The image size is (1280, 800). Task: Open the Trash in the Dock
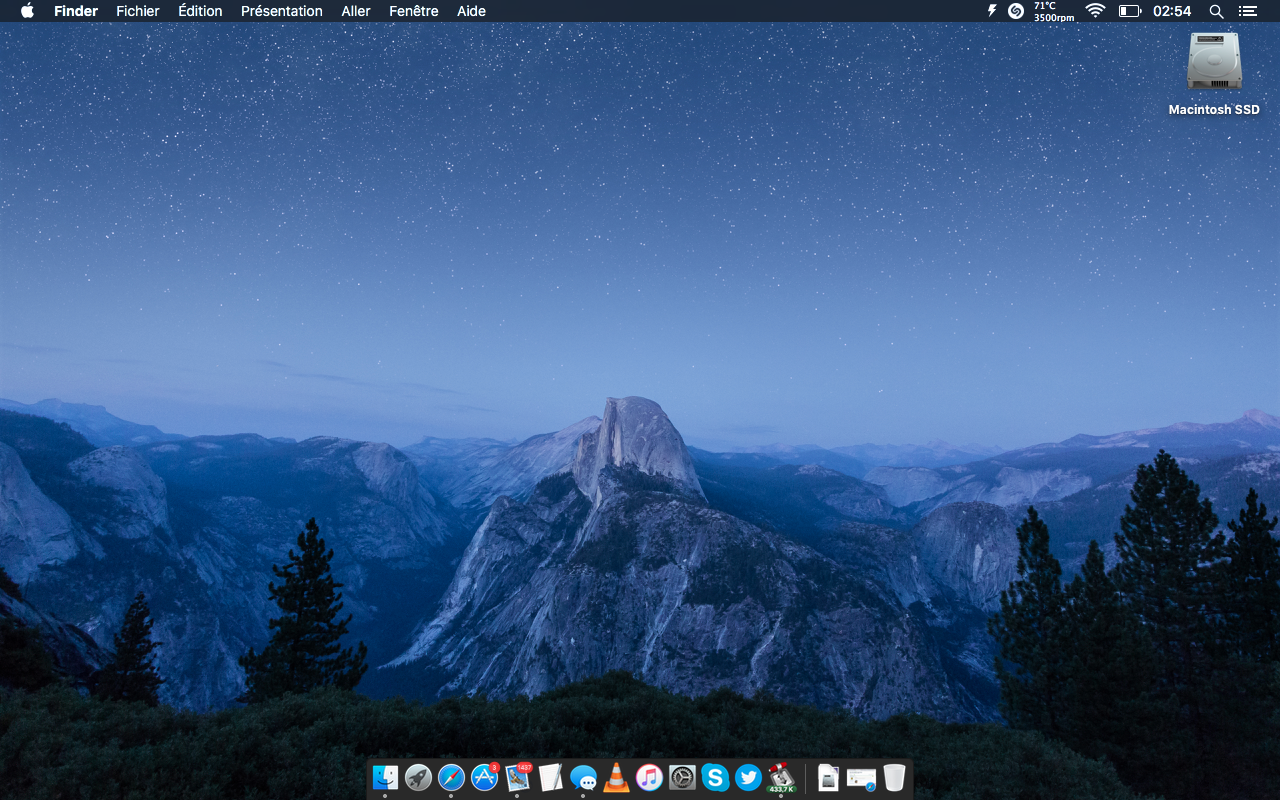(894, 777)
